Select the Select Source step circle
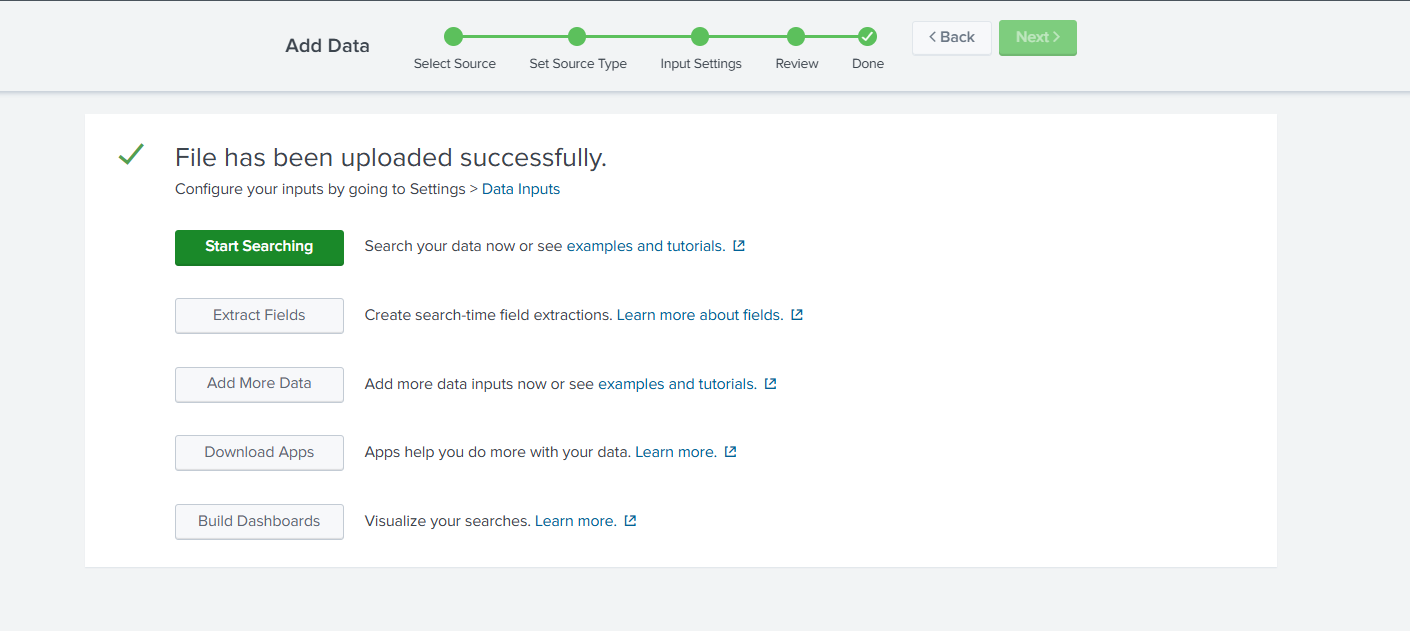The width and height of the screenshot is (1410, 631). 454,37
